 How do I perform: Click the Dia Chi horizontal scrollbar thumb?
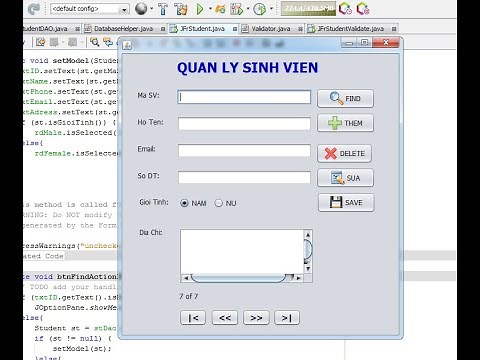pos(239,278)
